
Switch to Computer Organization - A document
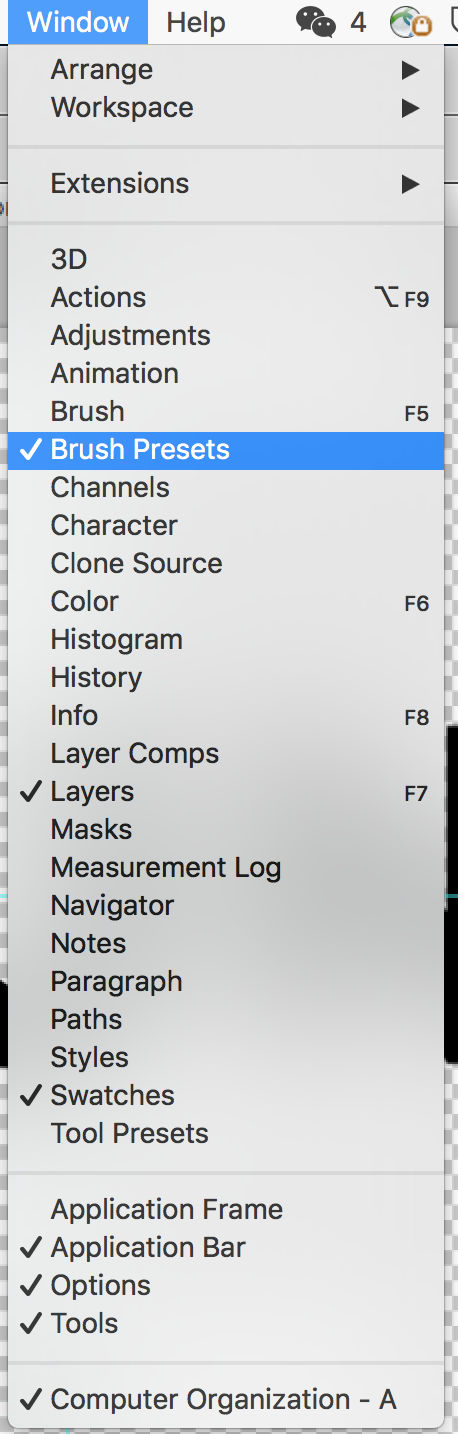tap(226, 1400)
